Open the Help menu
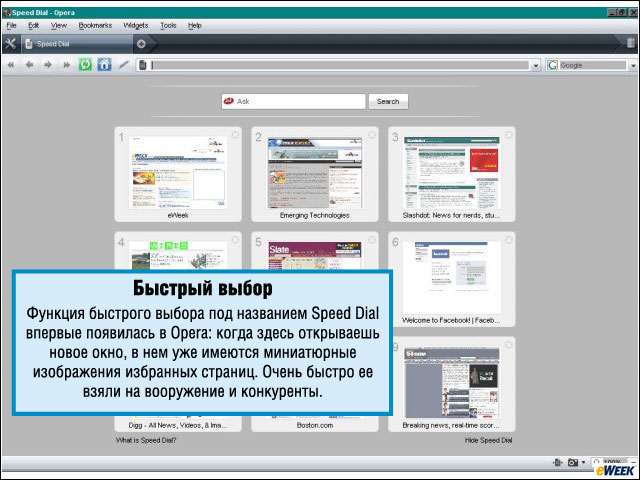 coord(195,25)
